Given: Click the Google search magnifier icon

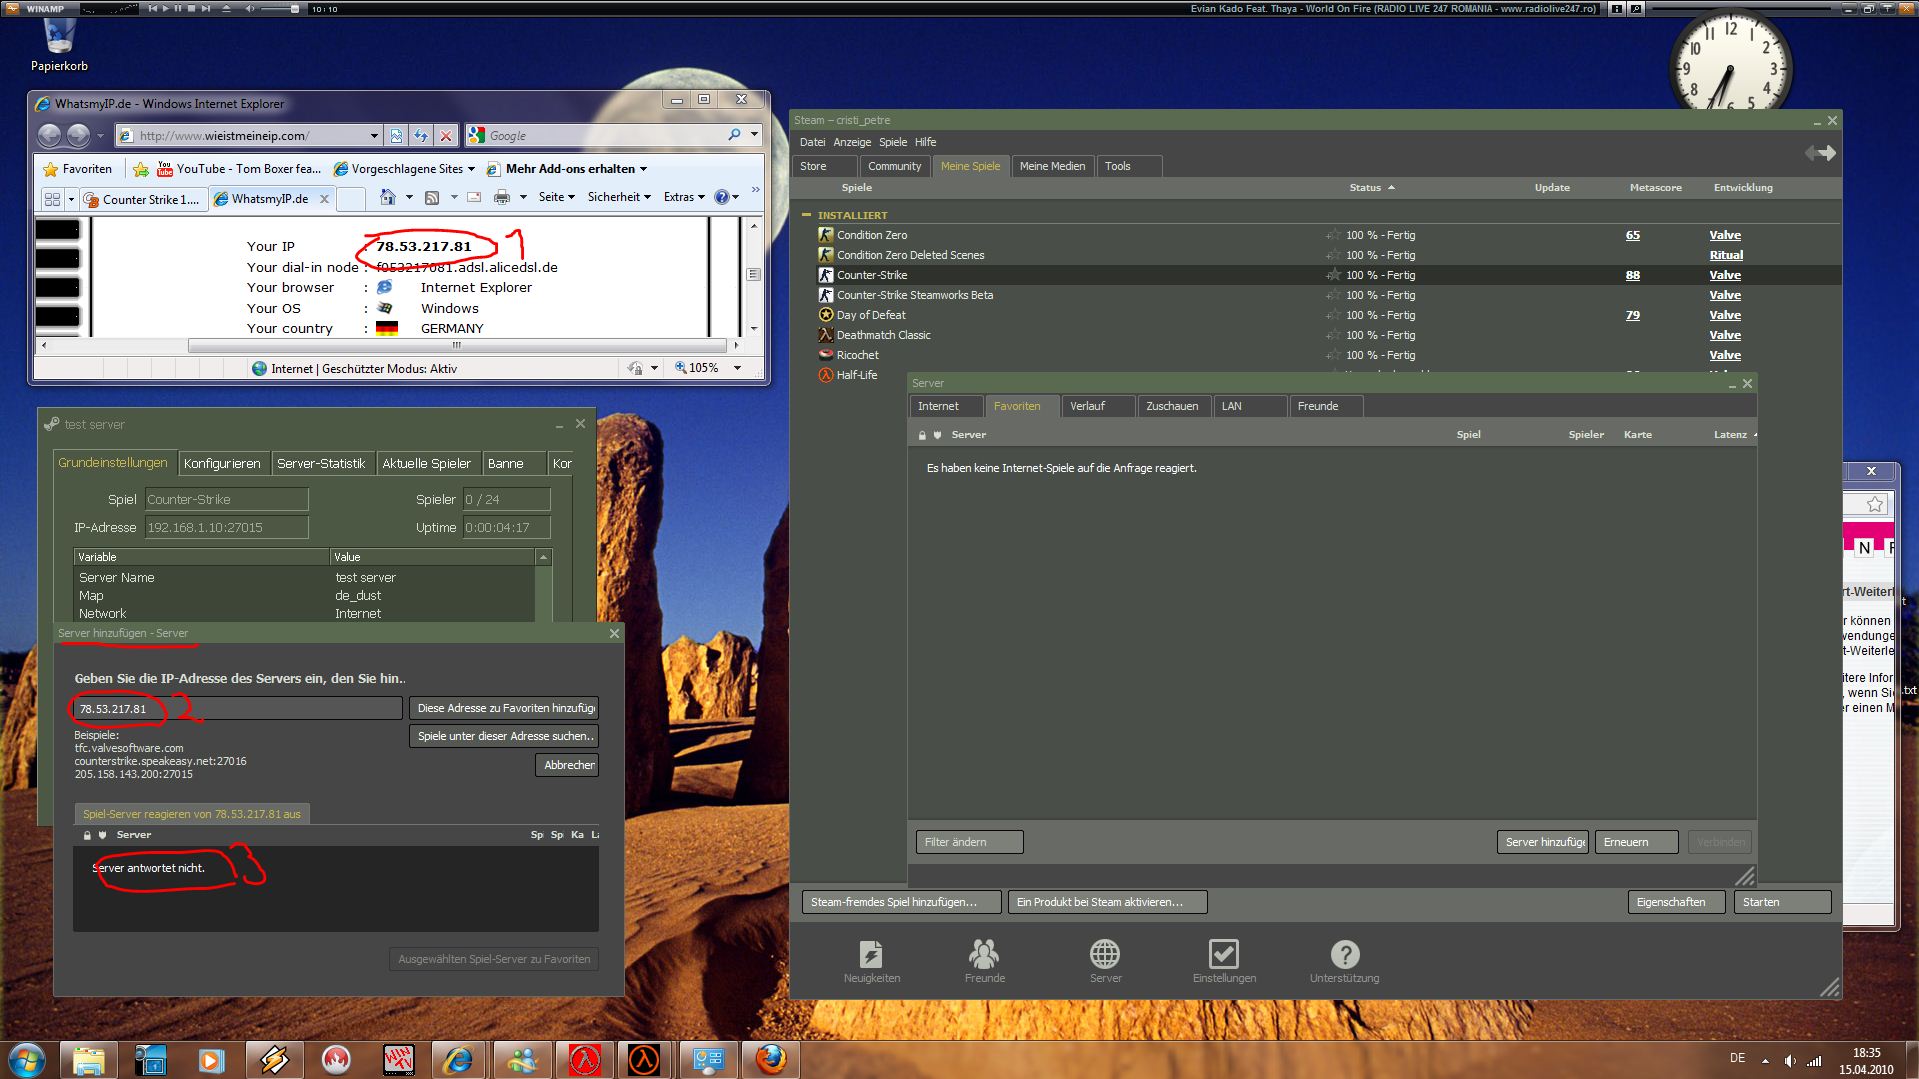Looking at the screenshot, I should 734,135.
